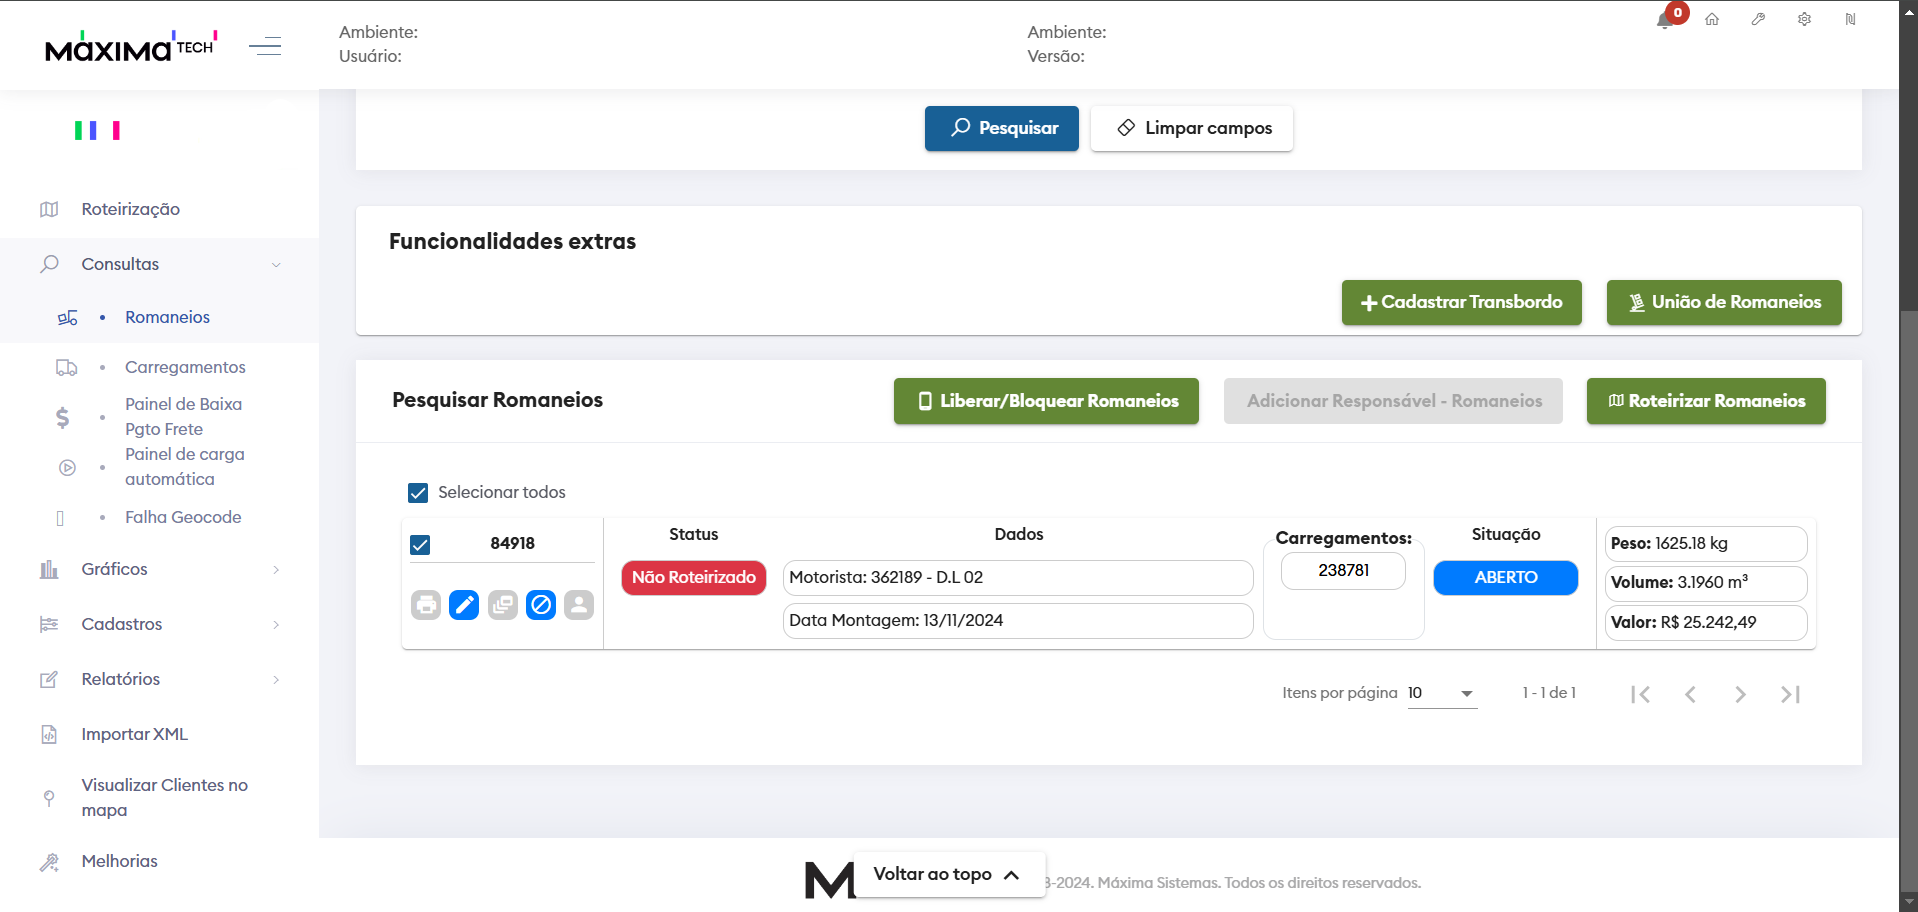Open settings gear icon in header
The width and height of the screenshot is (1918, 912).
click(x=1804, y=20)
